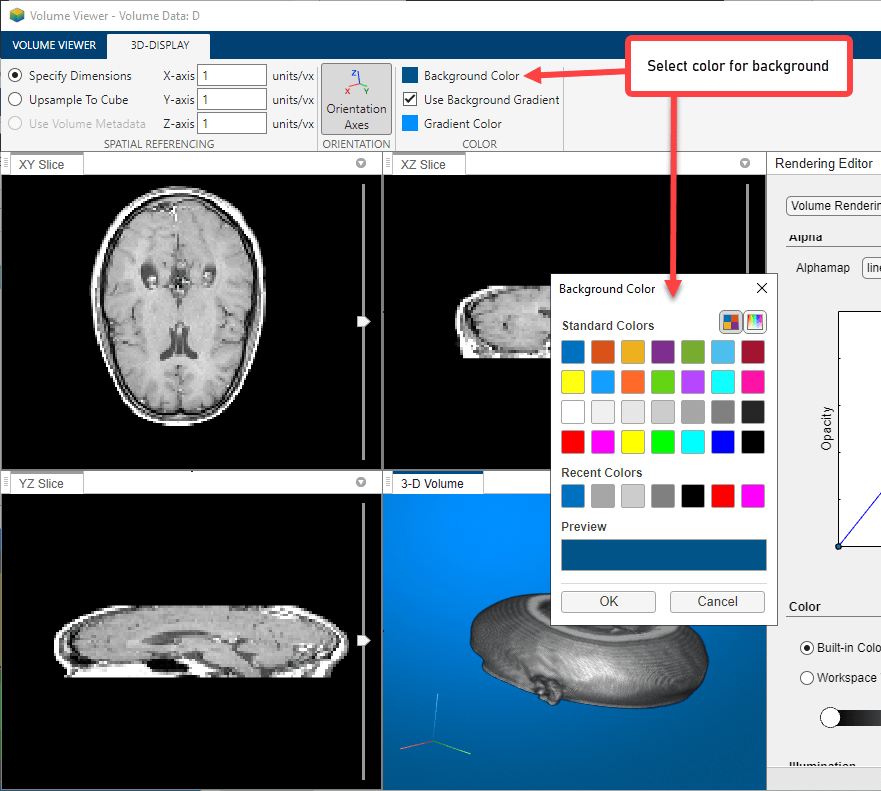Pick dark blue in first standard row
The width and height of the screenshot is (881, 791).
coord(573,352)
